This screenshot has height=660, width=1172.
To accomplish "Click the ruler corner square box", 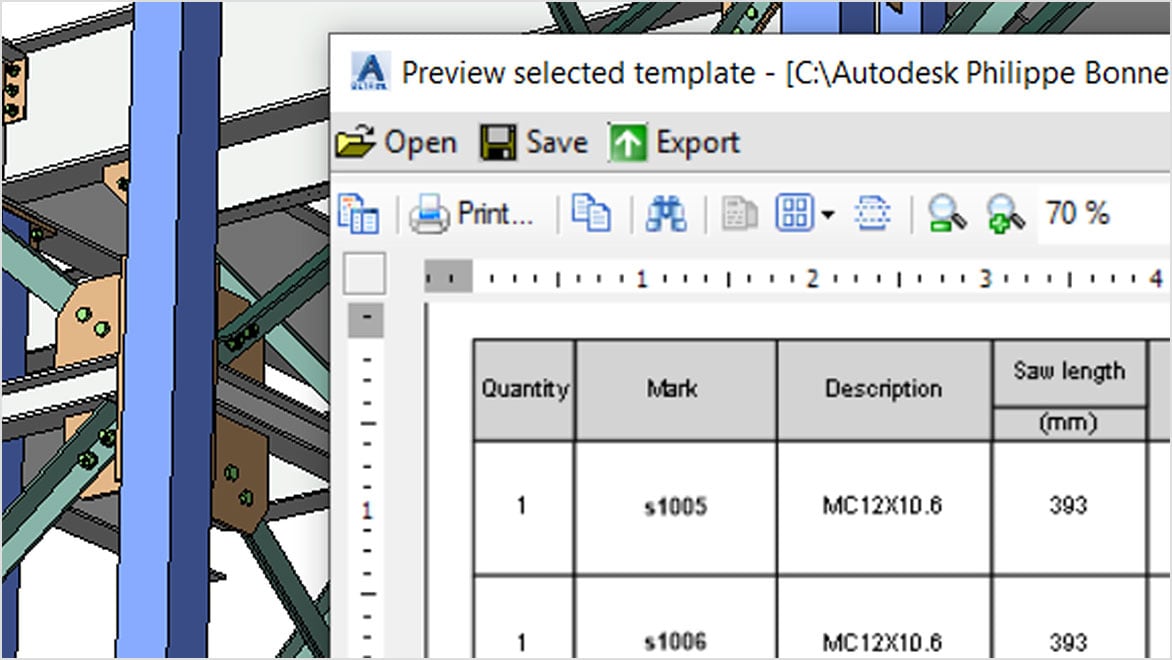I will [x=364, y=273].
